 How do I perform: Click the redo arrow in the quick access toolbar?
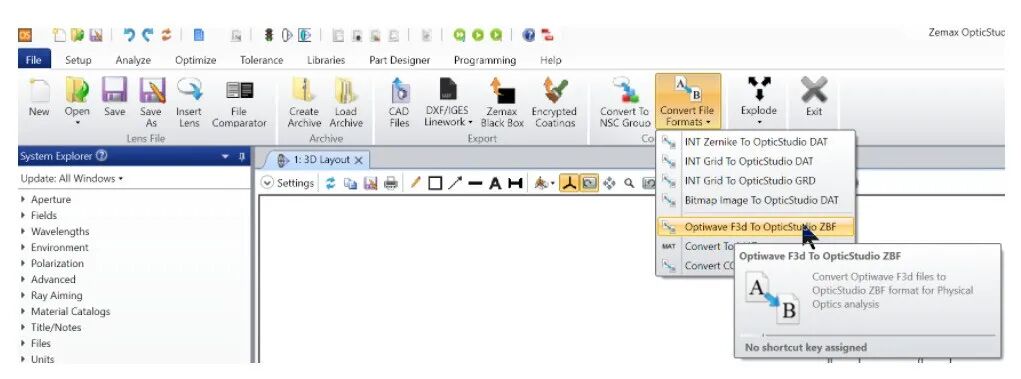(148, 35)
